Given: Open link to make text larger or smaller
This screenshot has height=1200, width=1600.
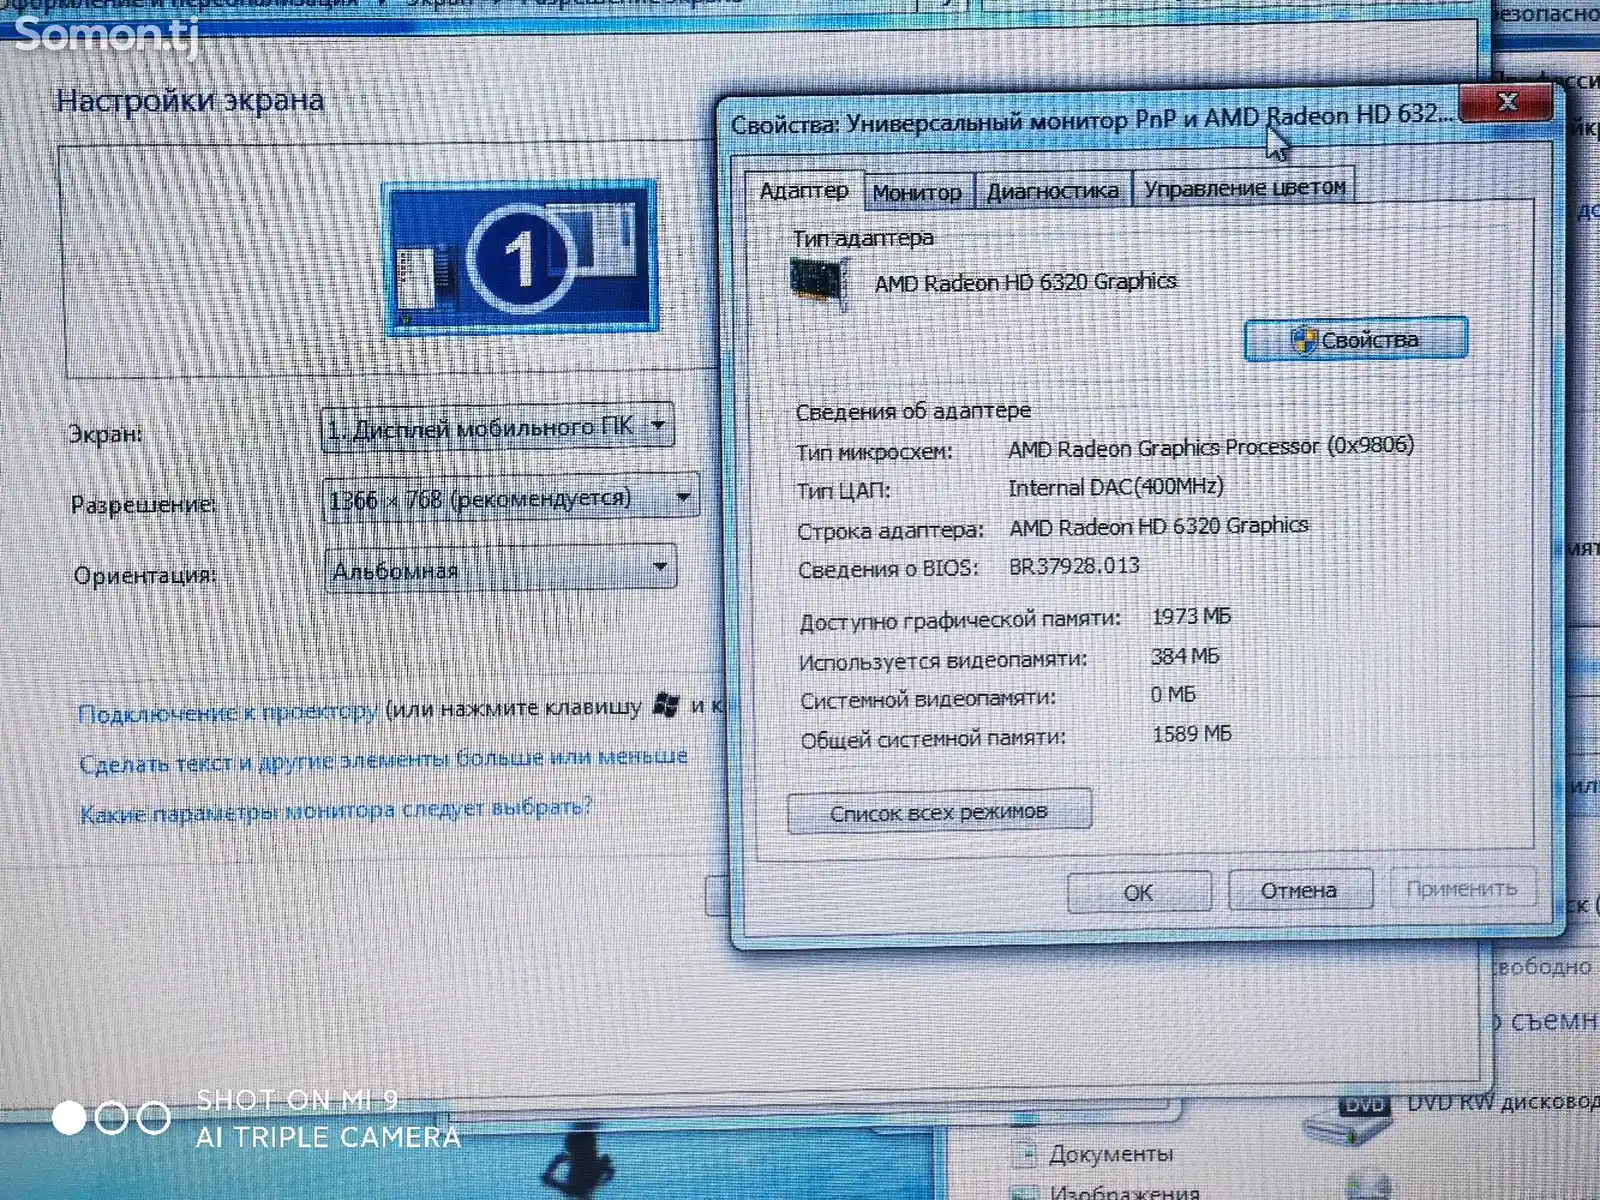Looking at the screenshot, I should click(x=383, y=761).
